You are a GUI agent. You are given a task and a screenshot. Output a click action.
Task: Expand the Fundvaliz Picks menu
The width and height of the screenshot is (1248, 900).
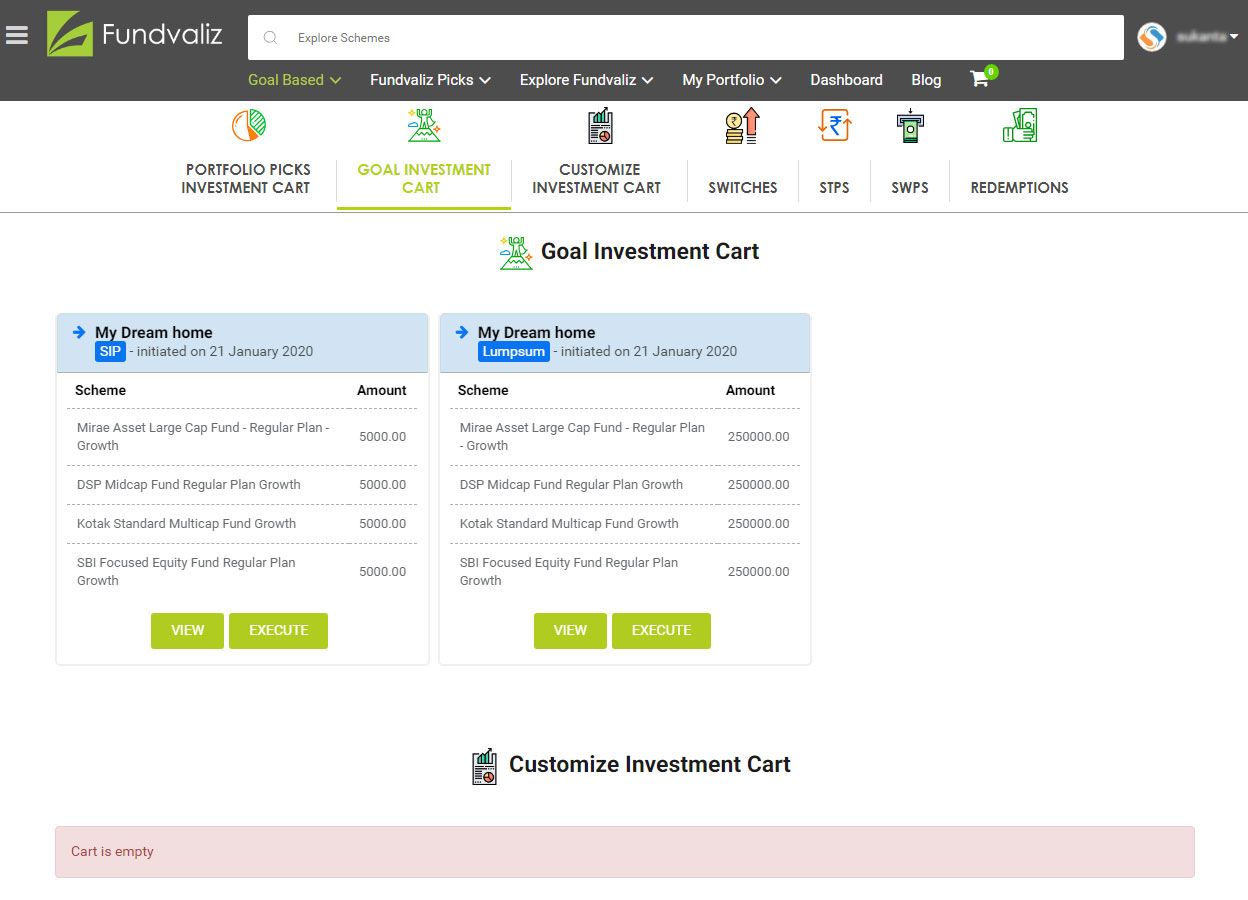point(430,80)
